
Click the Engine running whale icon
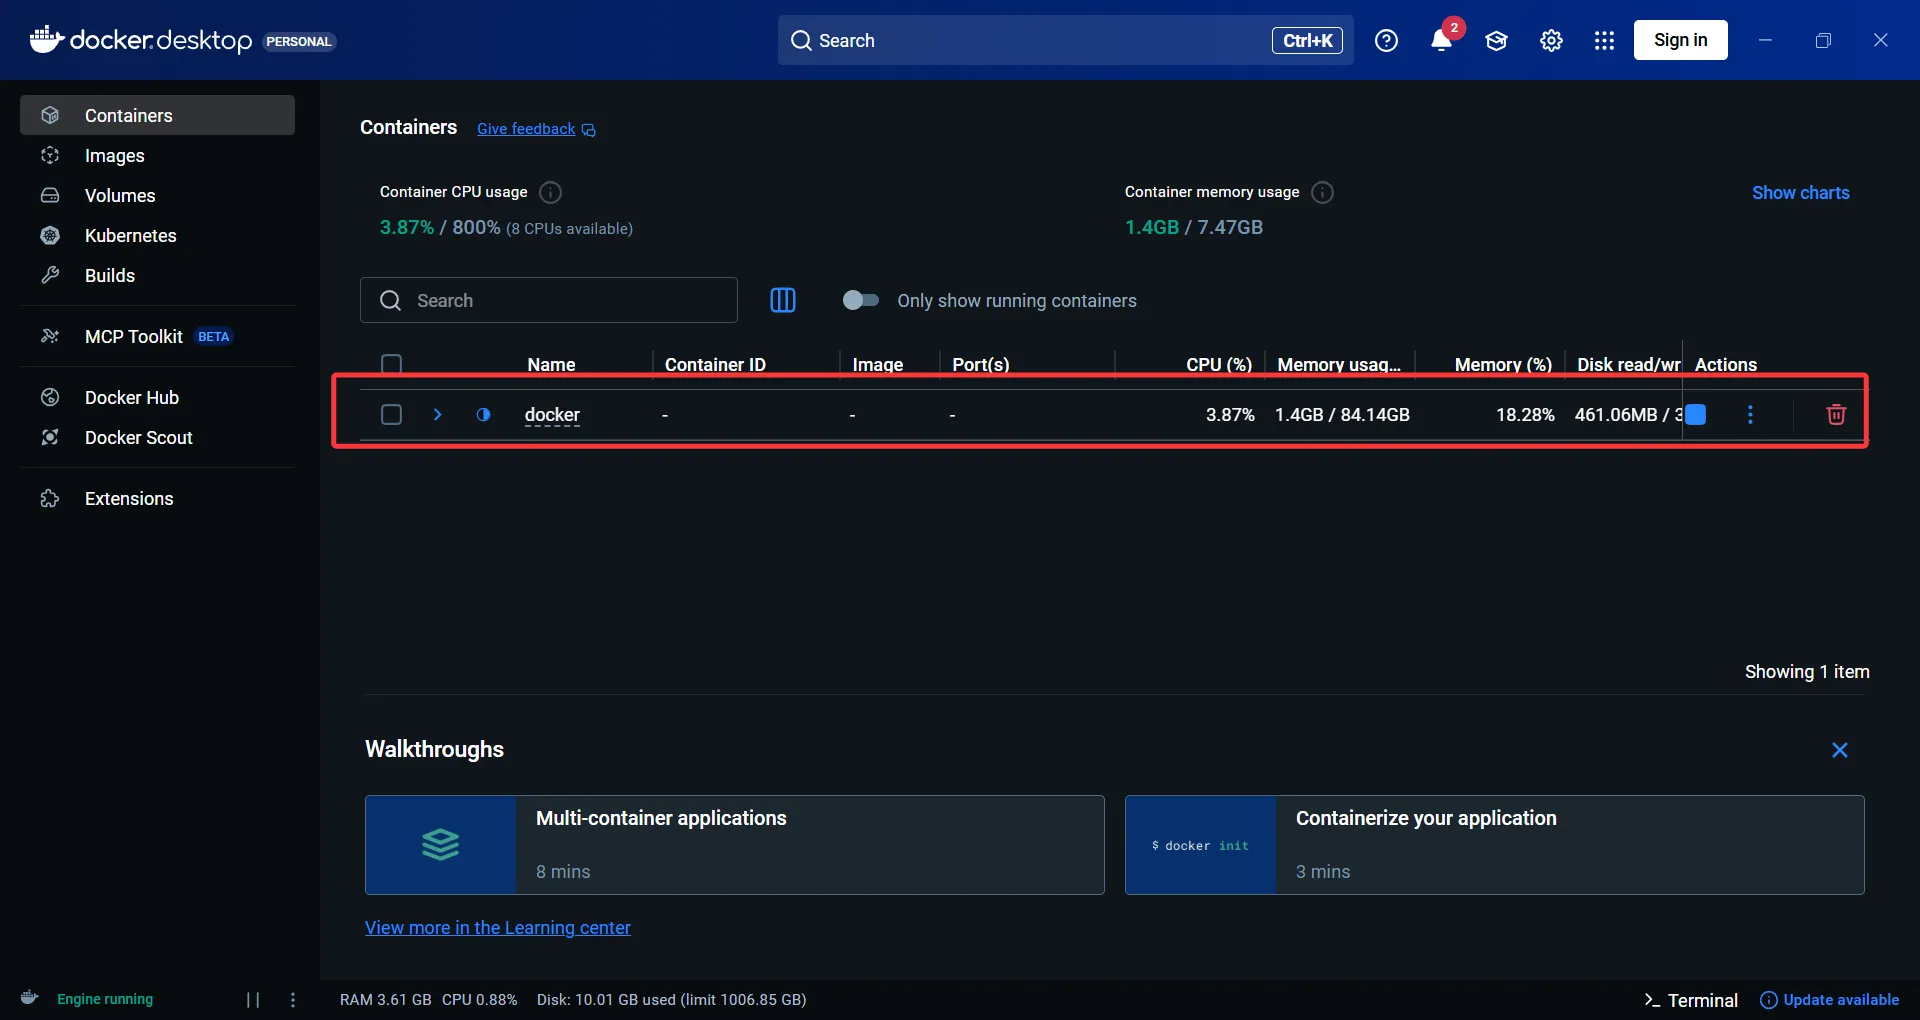point(30,997)
